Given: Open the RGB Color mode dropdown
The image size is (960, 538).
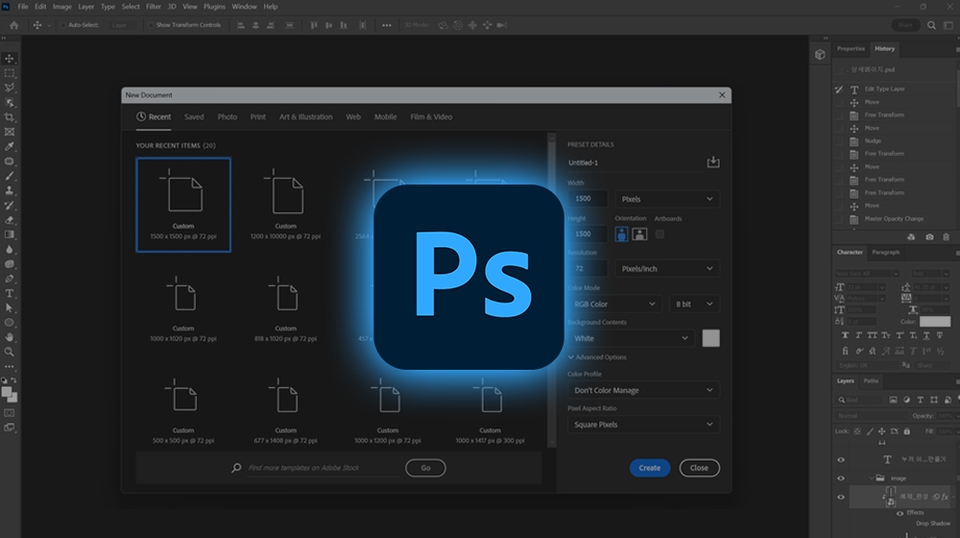Looking at the screenshot, I should (x=614, y=304).
